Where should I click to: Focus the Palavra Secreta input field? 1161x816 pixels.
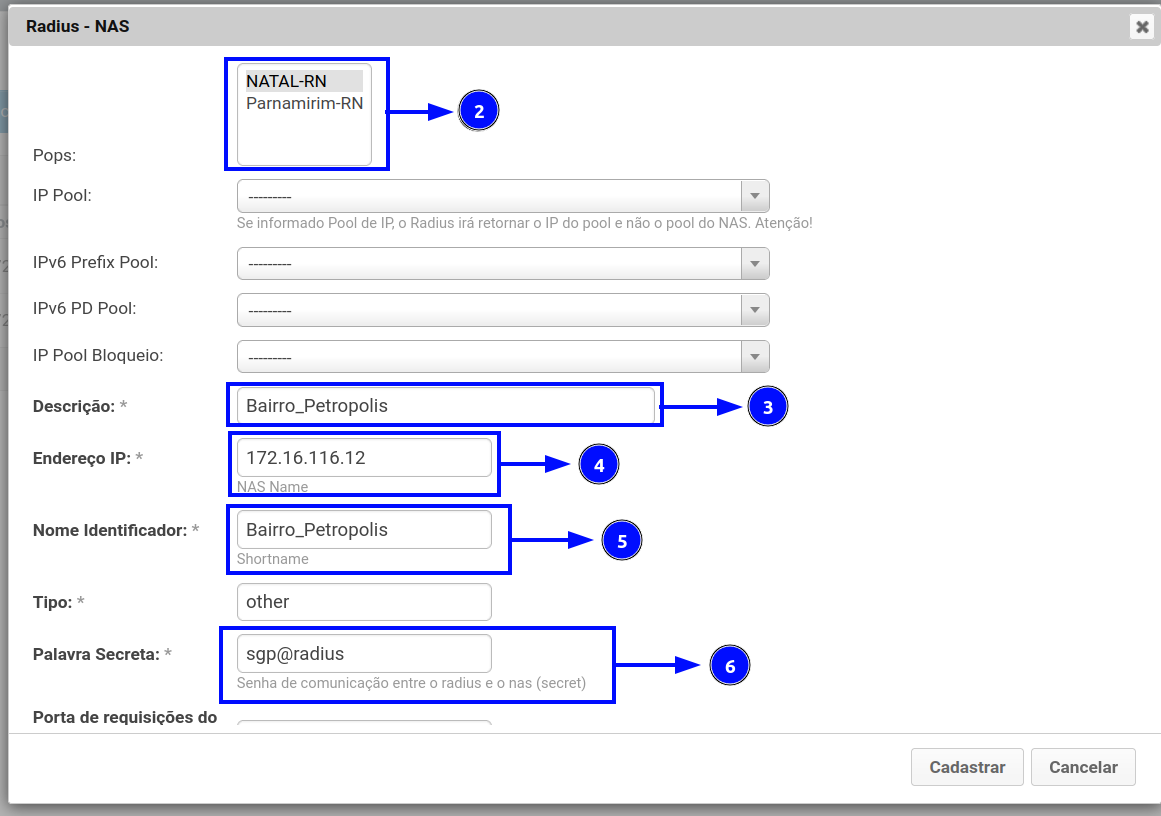[x=364, y=654]
